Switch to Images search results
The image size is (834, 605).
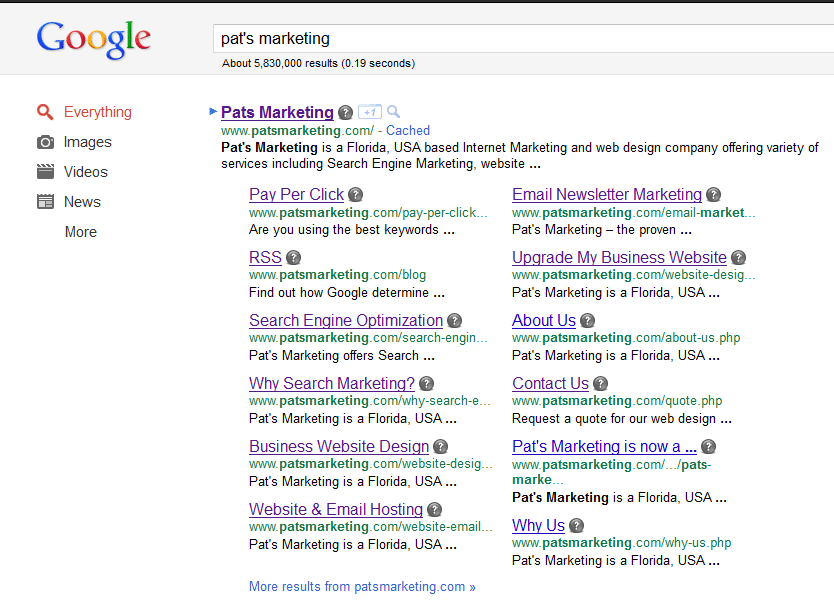87,142
